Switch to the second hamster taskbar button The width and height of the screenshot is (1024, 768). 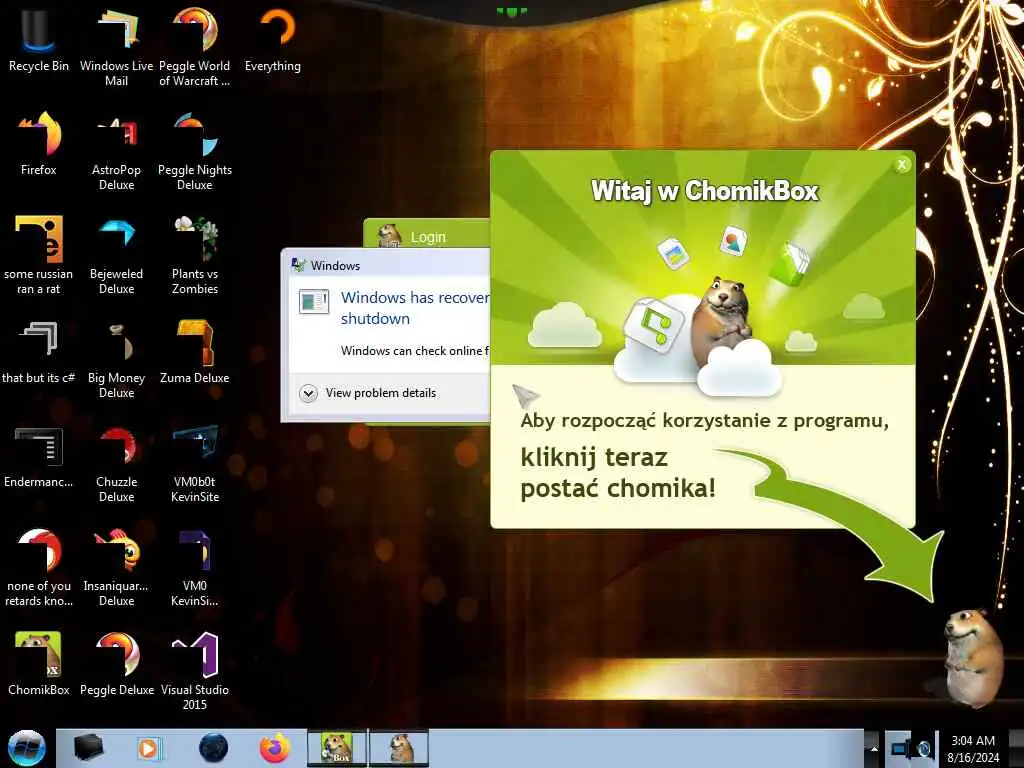click(399, 748)
